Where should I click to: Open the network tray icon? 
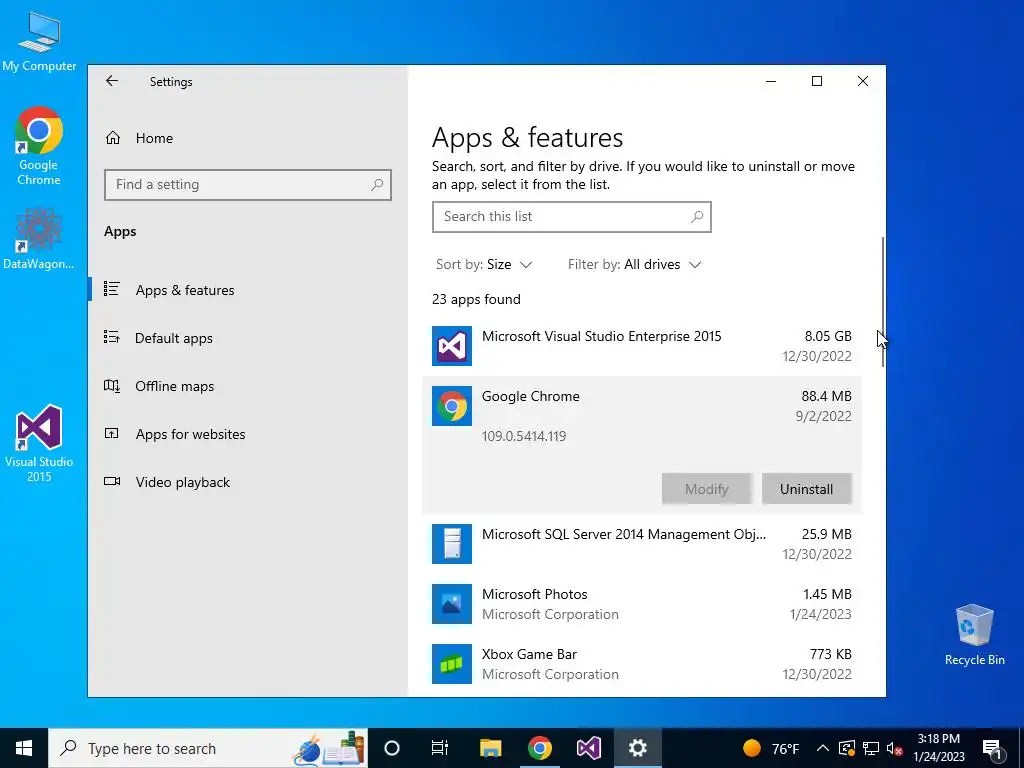[x=871, y=748]
